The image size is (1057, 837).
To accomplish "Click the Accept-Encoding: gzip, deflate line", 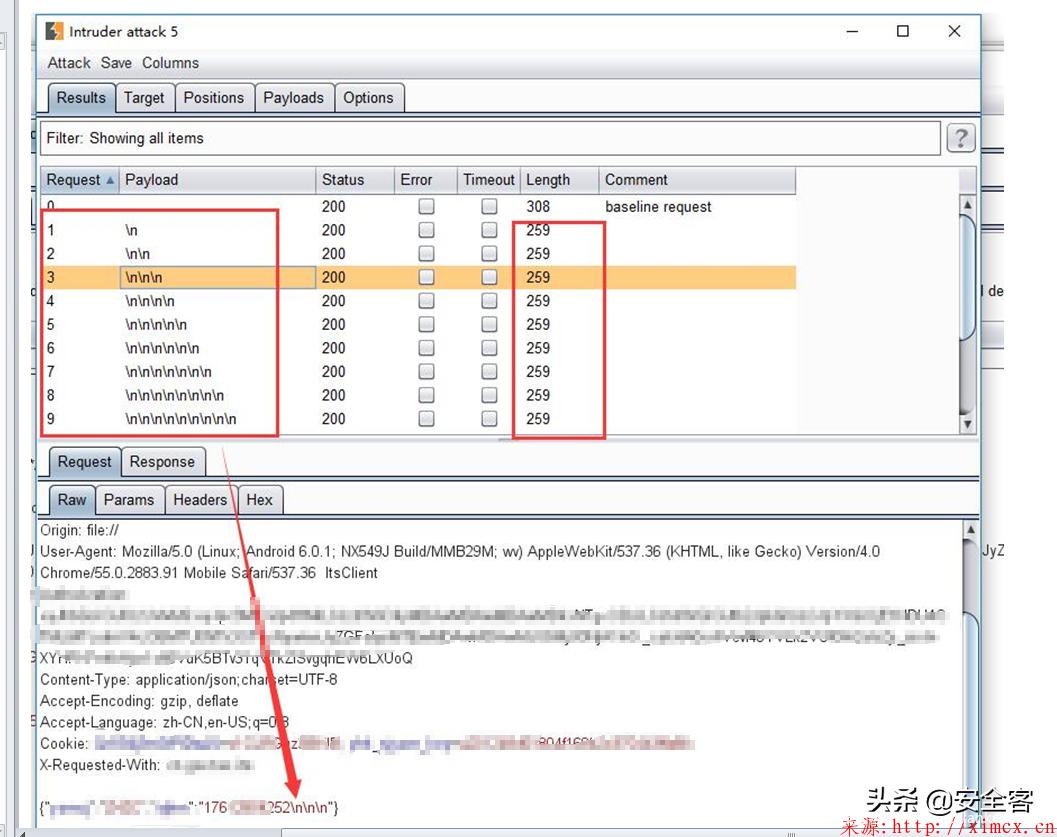I will click(x=139, y=701).
